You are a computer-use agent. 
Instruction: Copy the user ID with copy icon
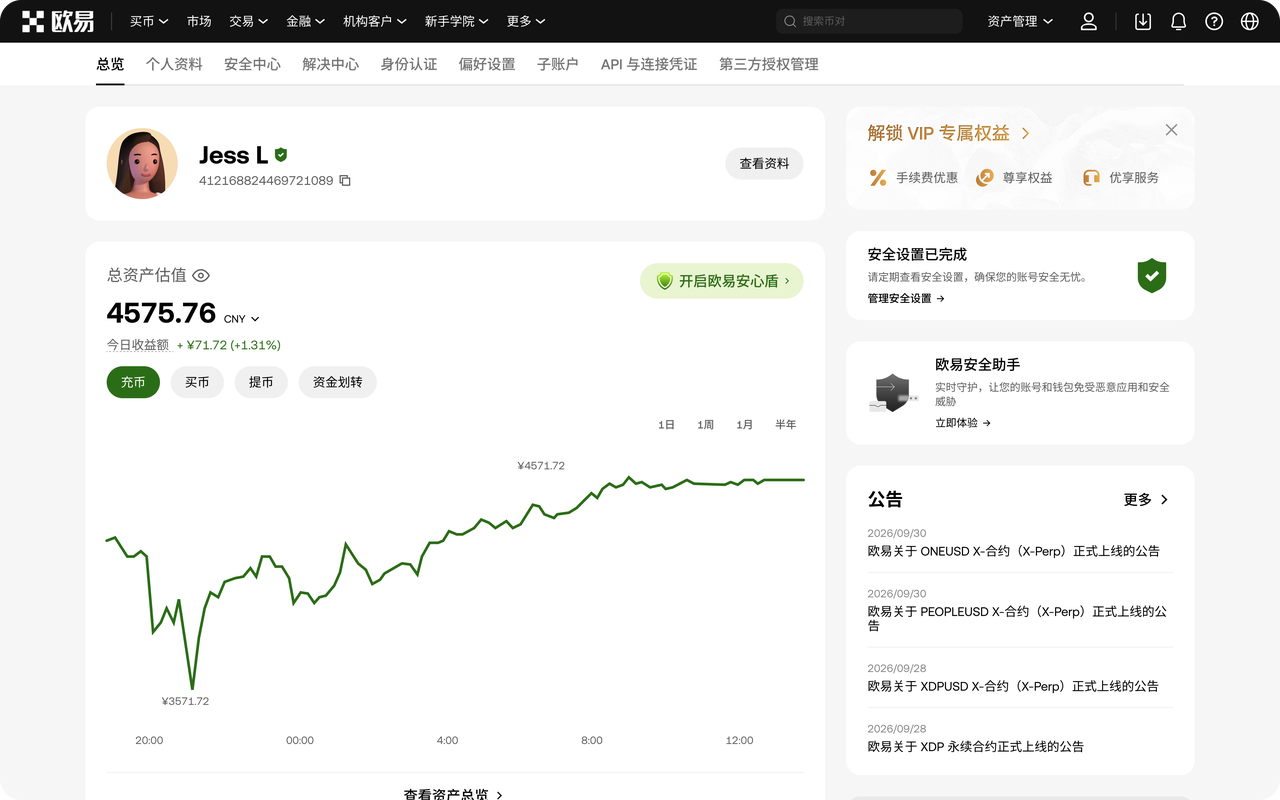tap(345, 181)
